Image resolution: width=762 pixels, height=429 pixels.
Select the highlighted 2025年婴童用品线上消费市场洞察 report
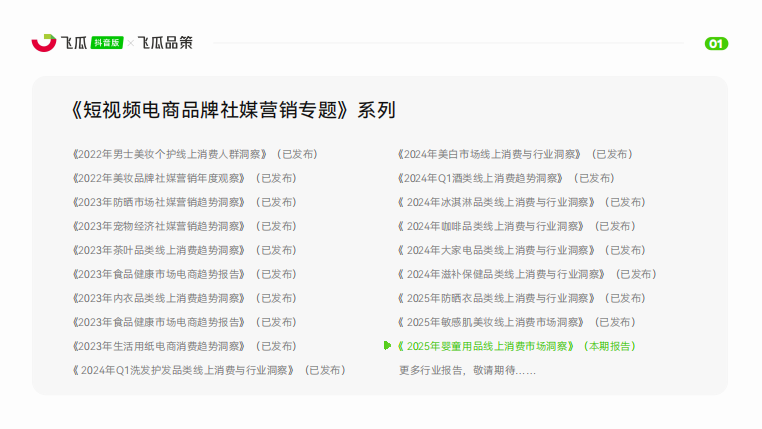pyautogui.click(x=486, y=346)
